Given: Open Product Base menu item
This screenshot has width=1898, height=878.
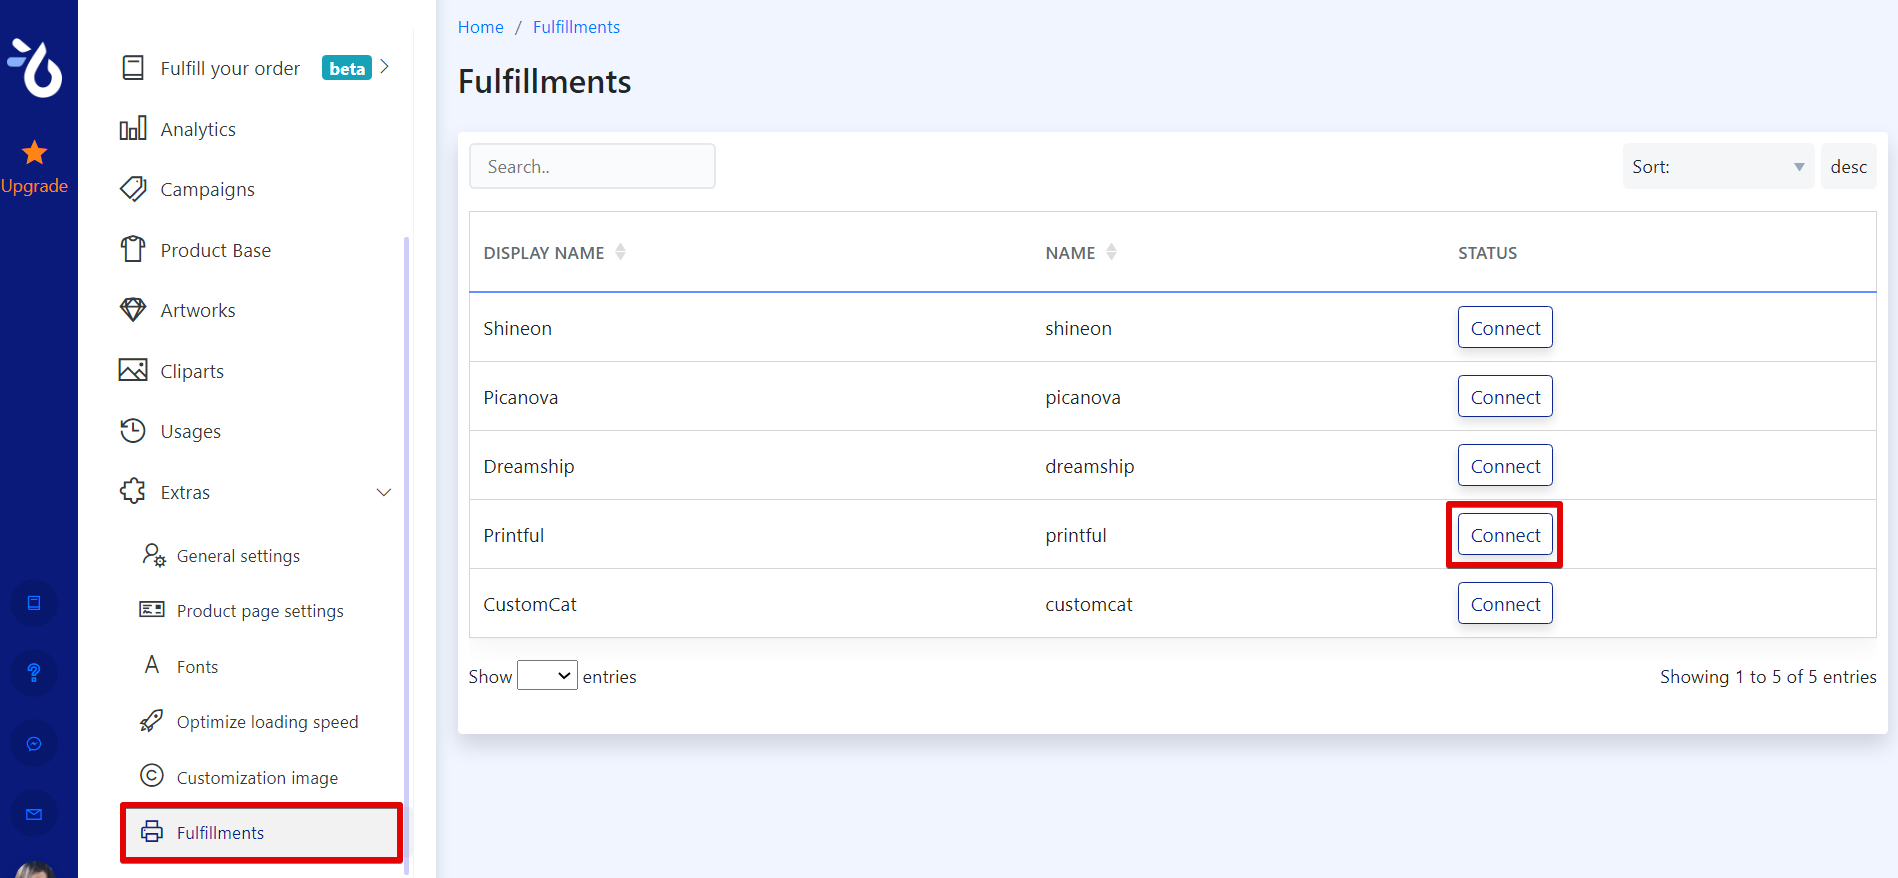Looking at the screenshot, I should click(215, 250).
